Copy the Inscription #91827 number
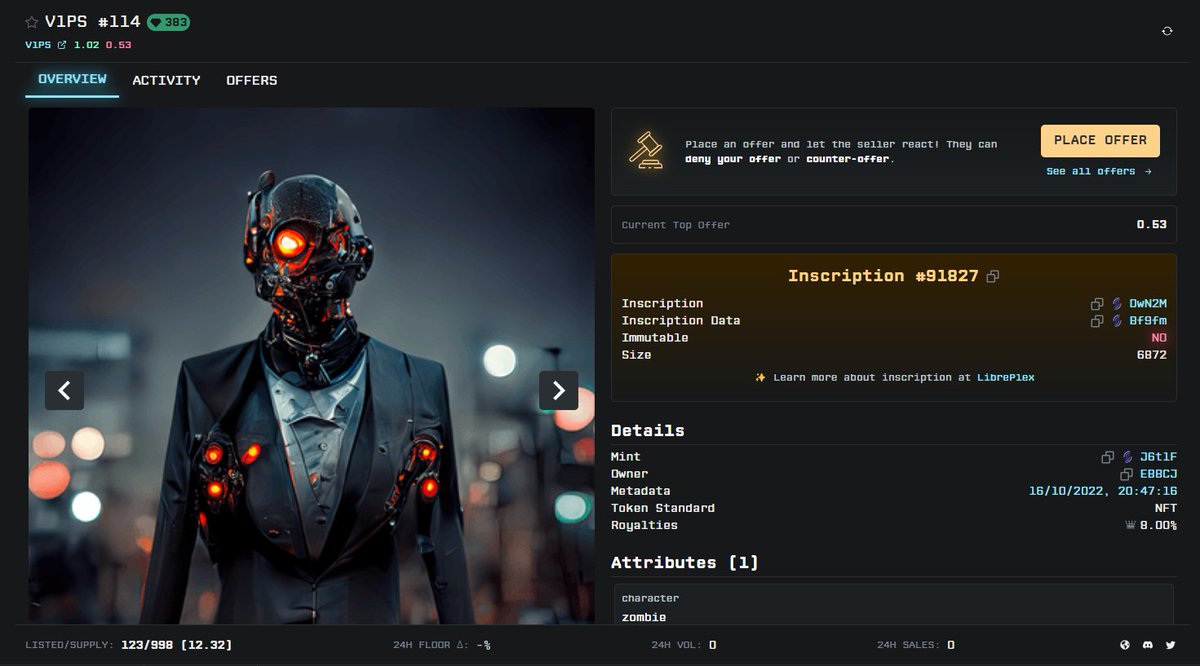 [992, 276]
